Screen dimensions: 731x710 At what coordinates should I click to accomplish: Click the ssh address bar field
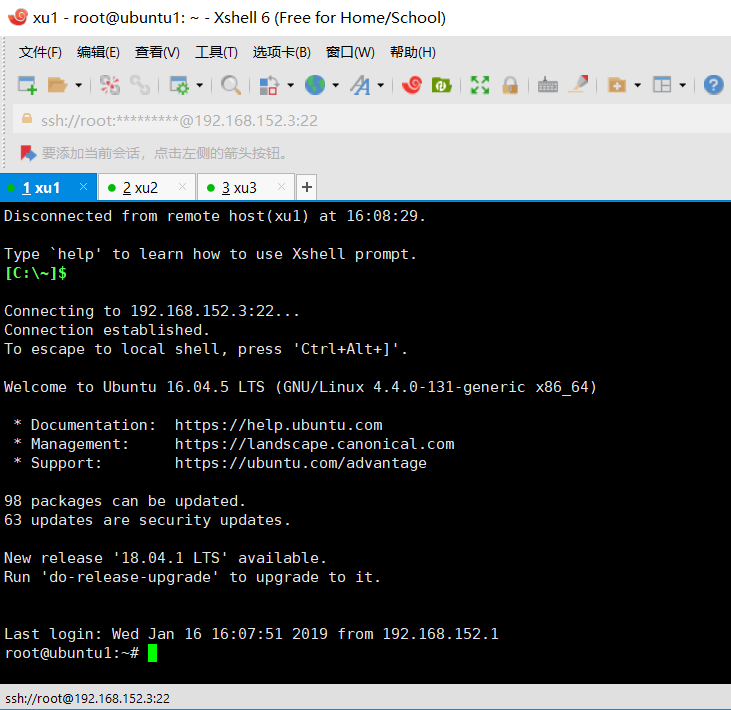pos(373,120)
